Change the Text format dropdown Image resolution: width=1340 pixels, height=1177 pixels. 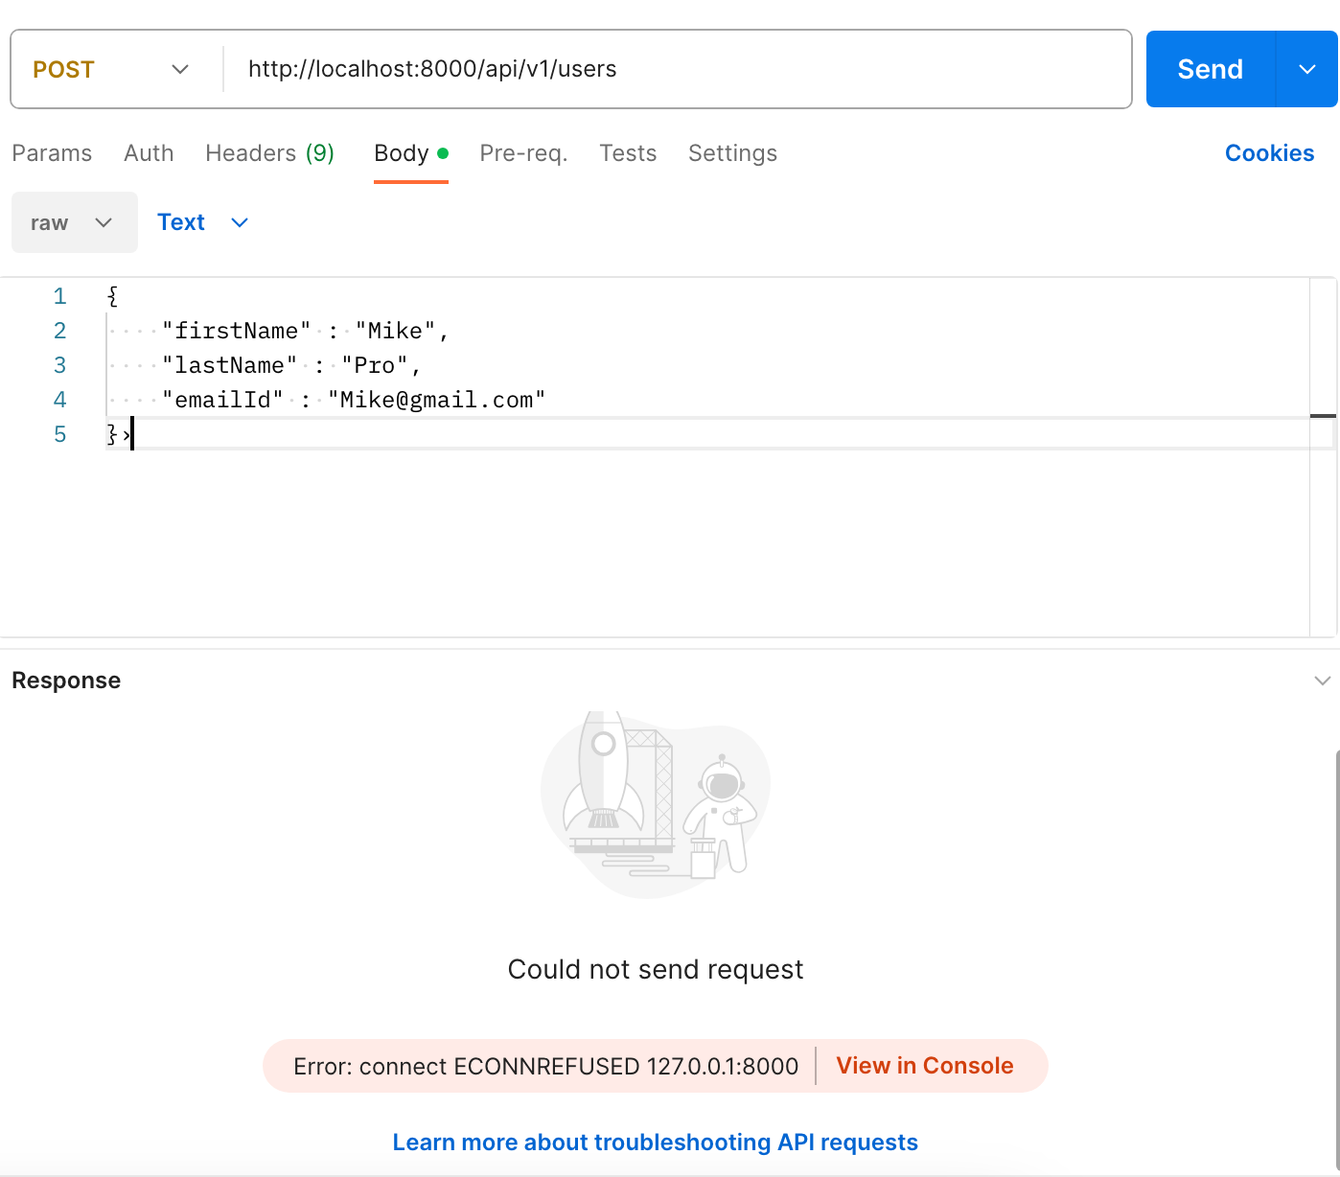click(x=203, y=222)
